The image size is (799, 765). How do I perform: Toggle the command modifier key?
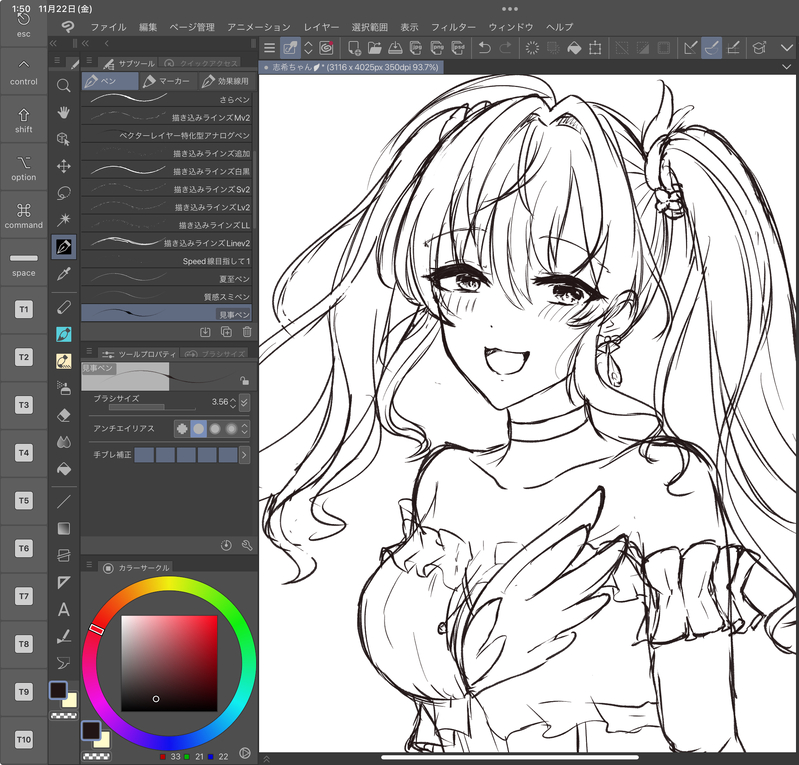pyautogui.click(x=23, y=216)
